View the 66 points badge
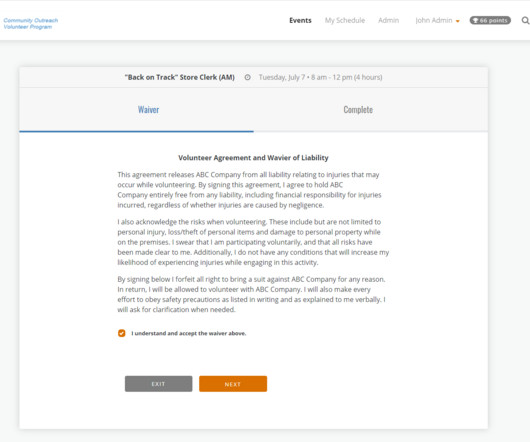The width and height of the screenshot is (530, 442). coord(490,21)
